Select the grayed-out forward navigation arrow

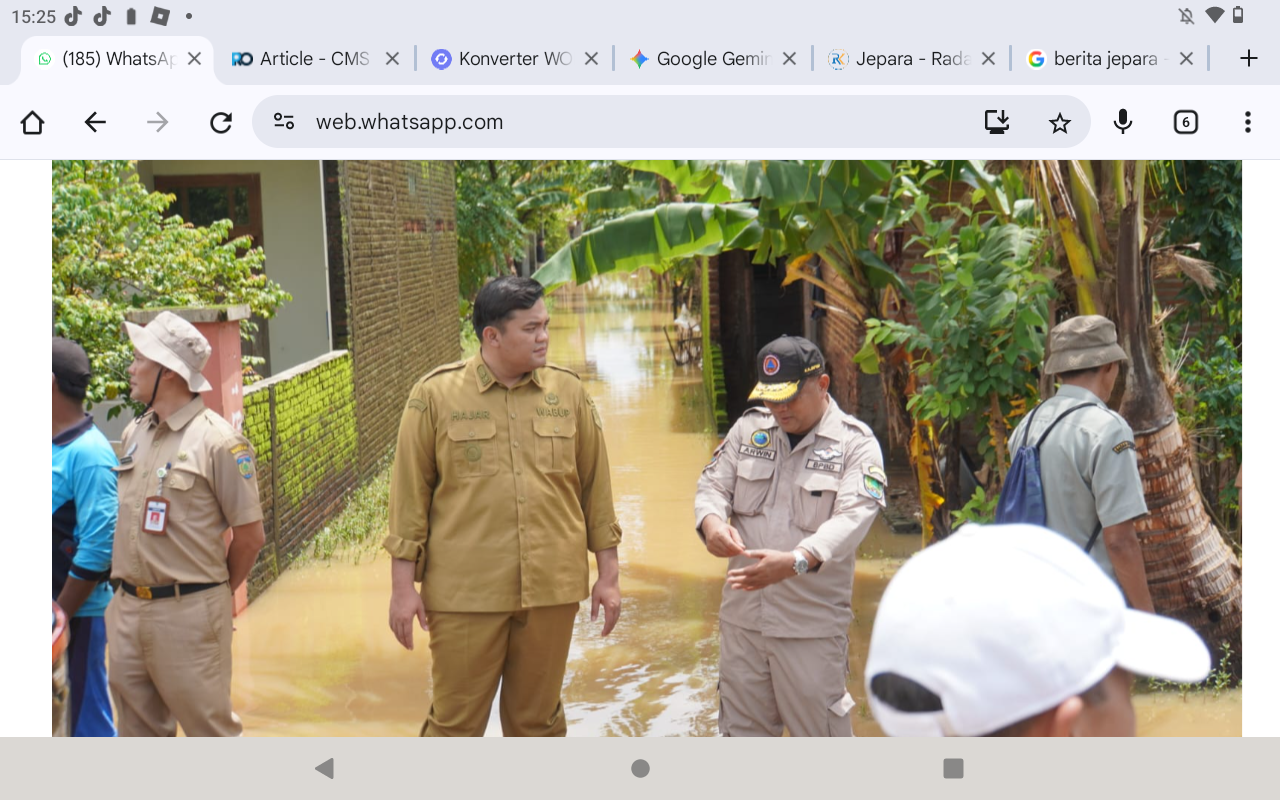(x=157, y=121)
